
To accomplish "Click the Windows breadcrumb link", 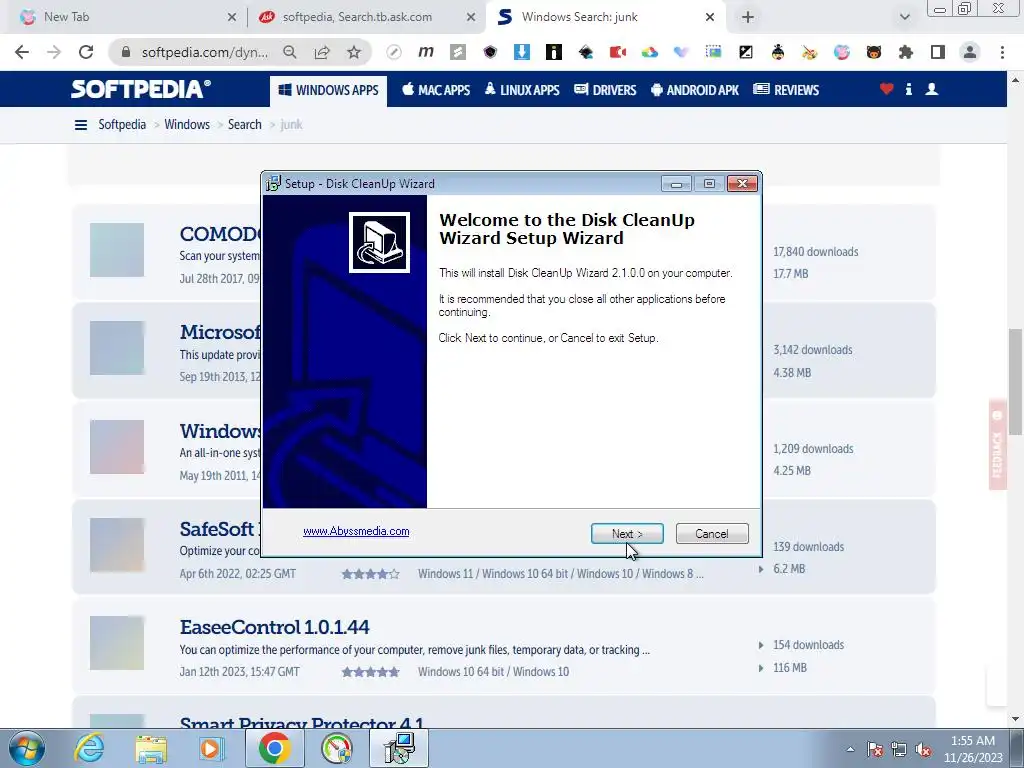I will pyautogui.click(x=187, y=125).
